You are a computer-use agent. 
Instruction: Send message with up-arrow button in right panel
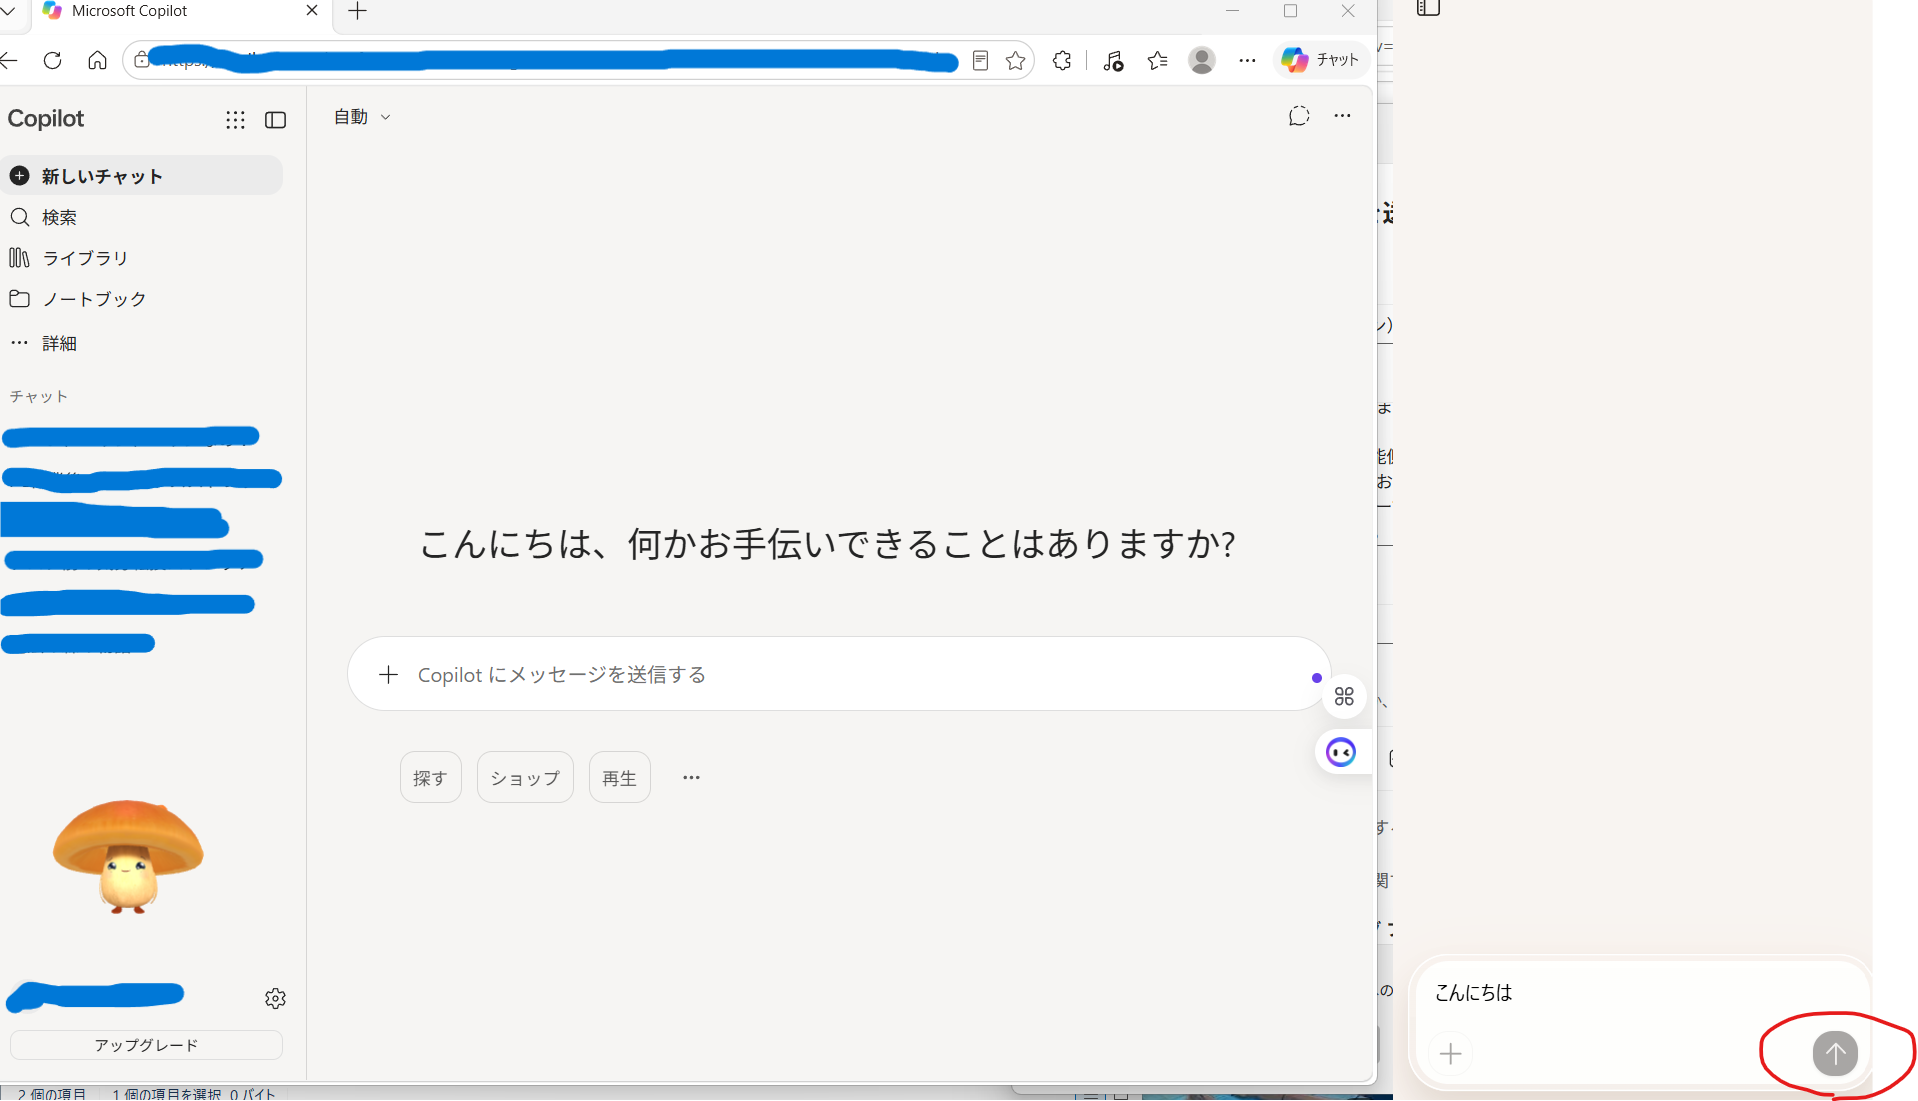click(x=1835, y=1053)
